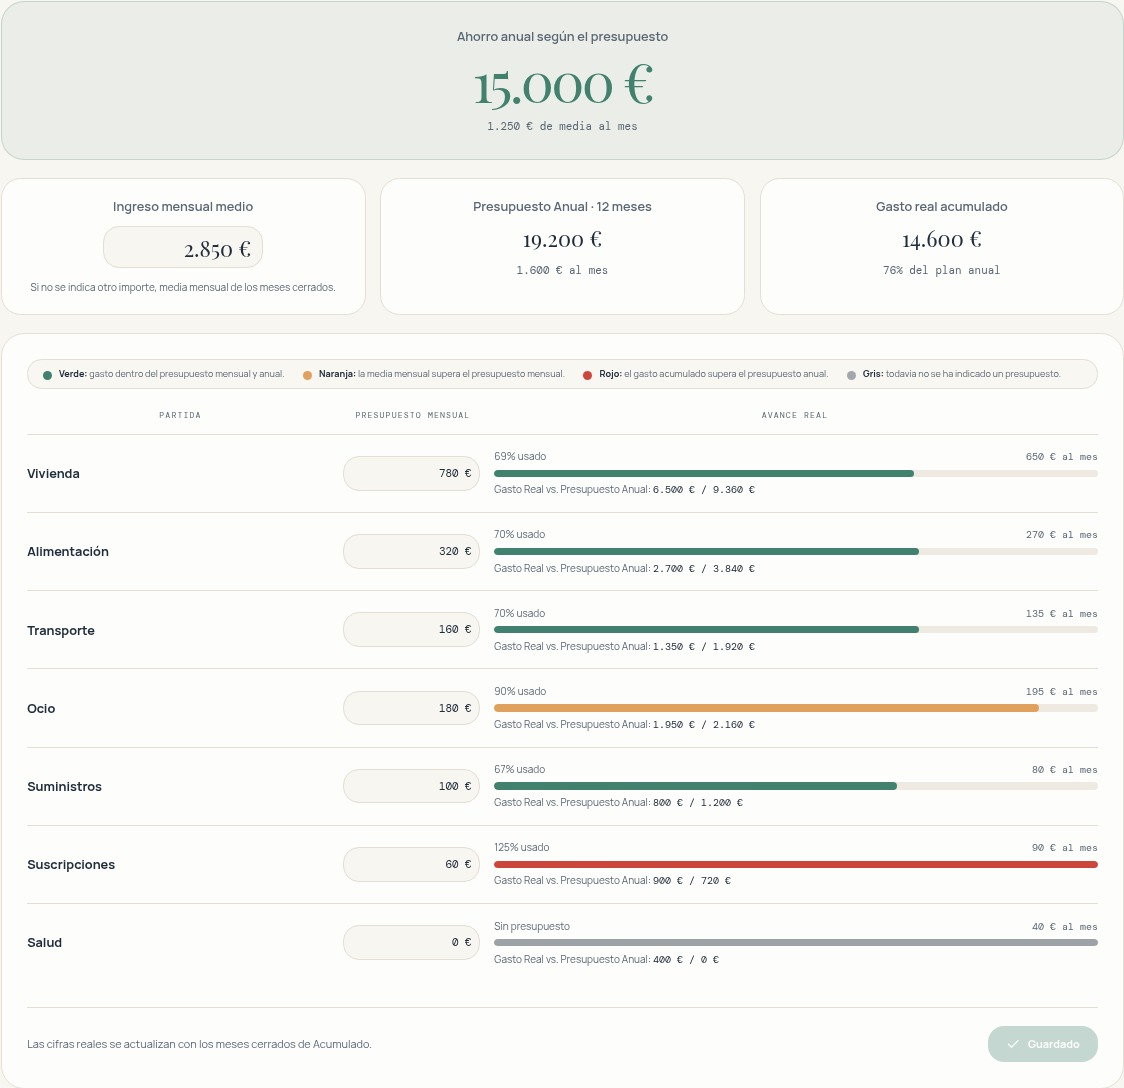The image size is (1124, 1088).
Task: Edit the Ingreso mensual medio field
Action: 183,247
